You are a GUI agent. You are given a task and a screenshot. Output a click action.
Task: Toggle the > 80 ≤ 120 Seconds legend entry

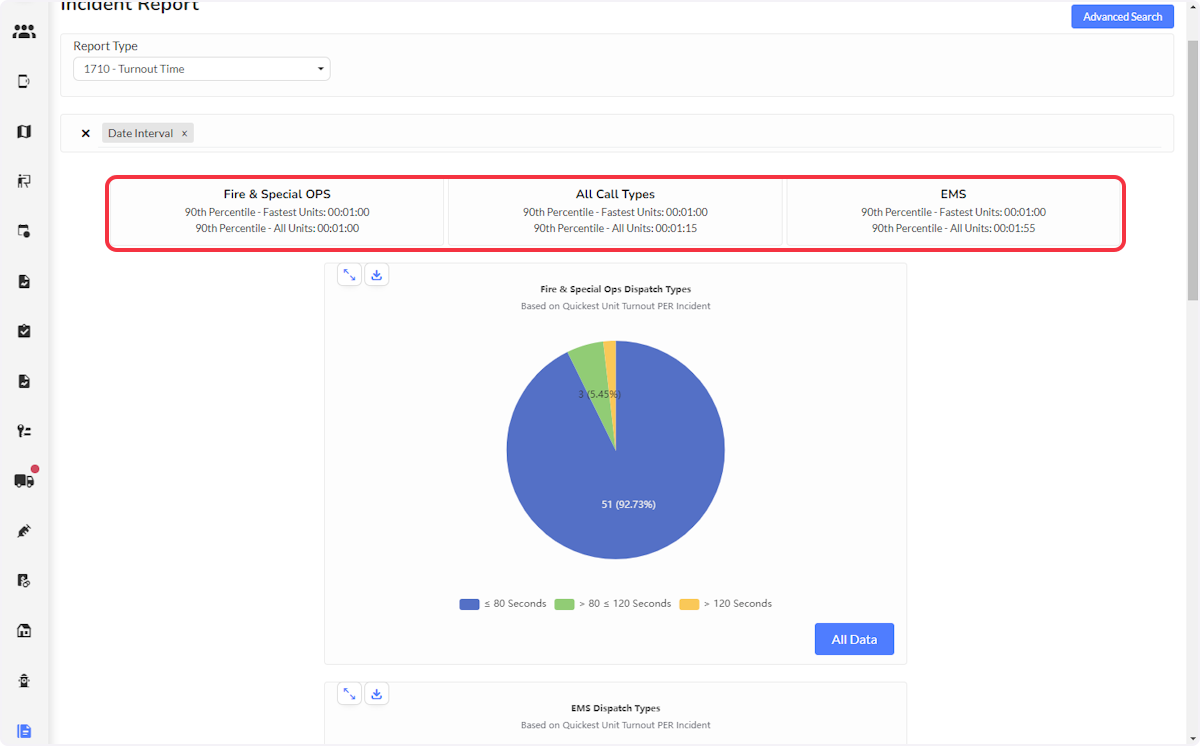(x=613, y=604)
